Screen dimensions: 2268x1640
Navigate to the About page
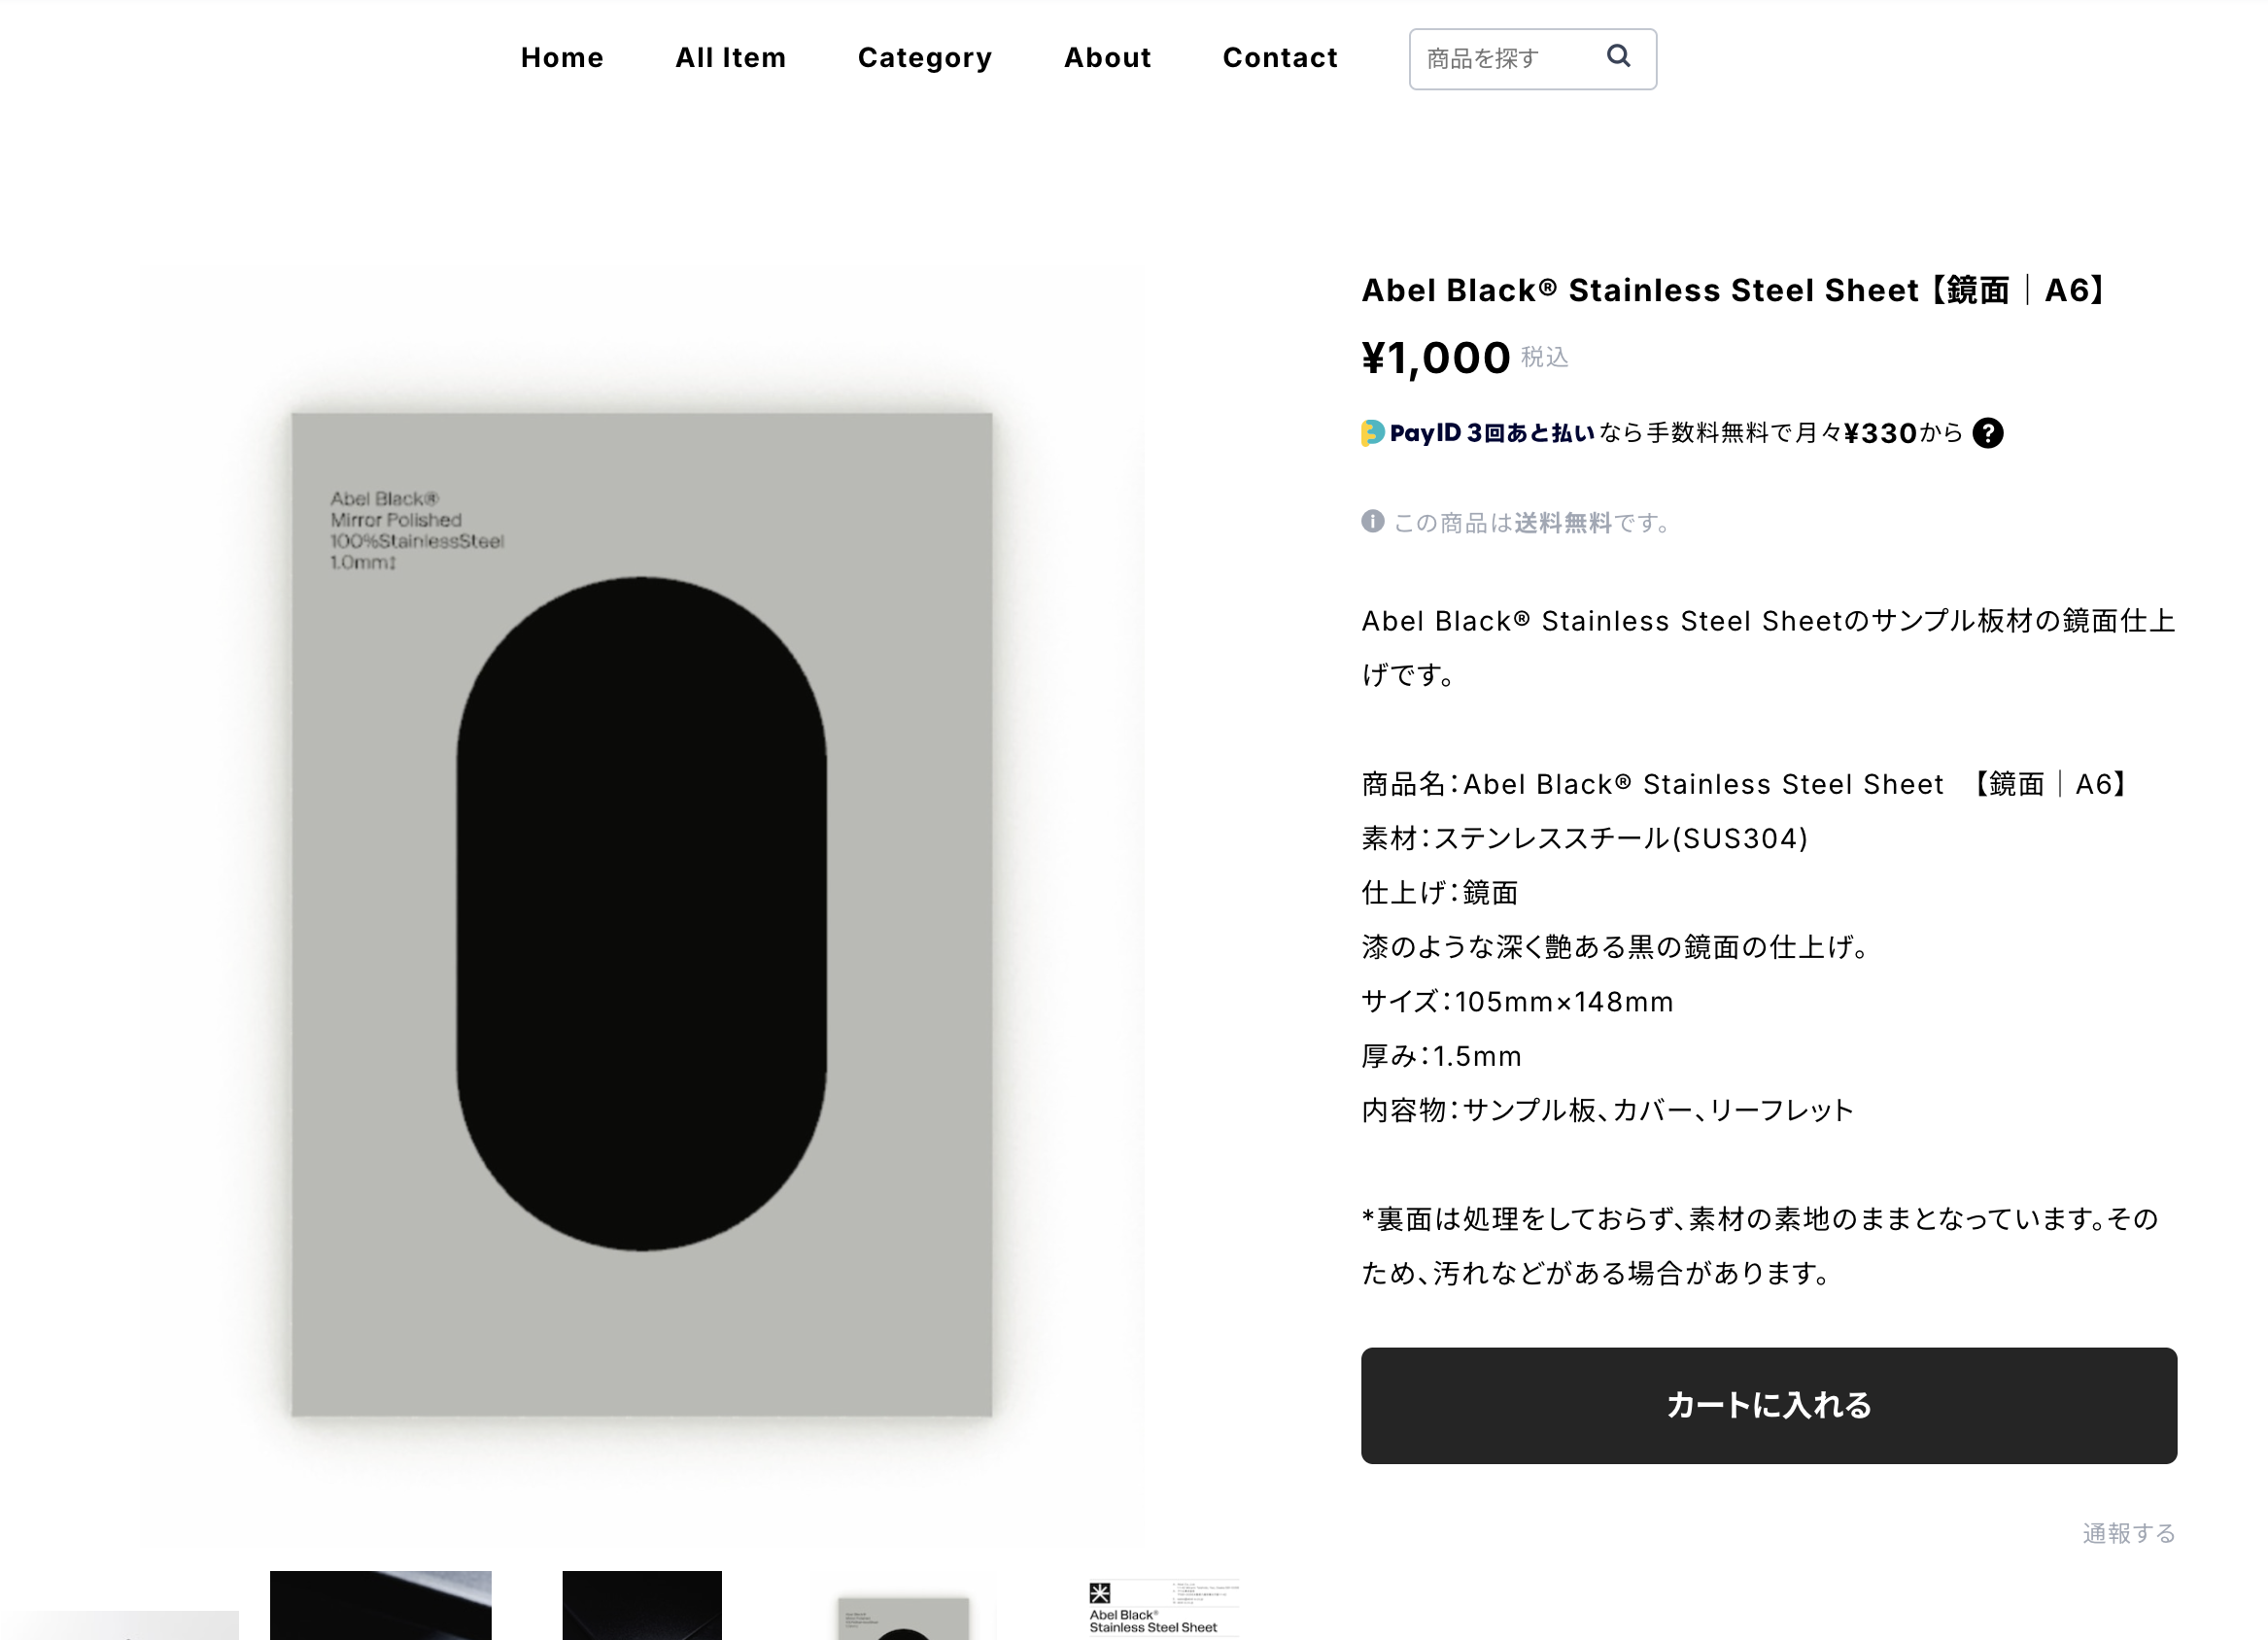[1107, 58]
